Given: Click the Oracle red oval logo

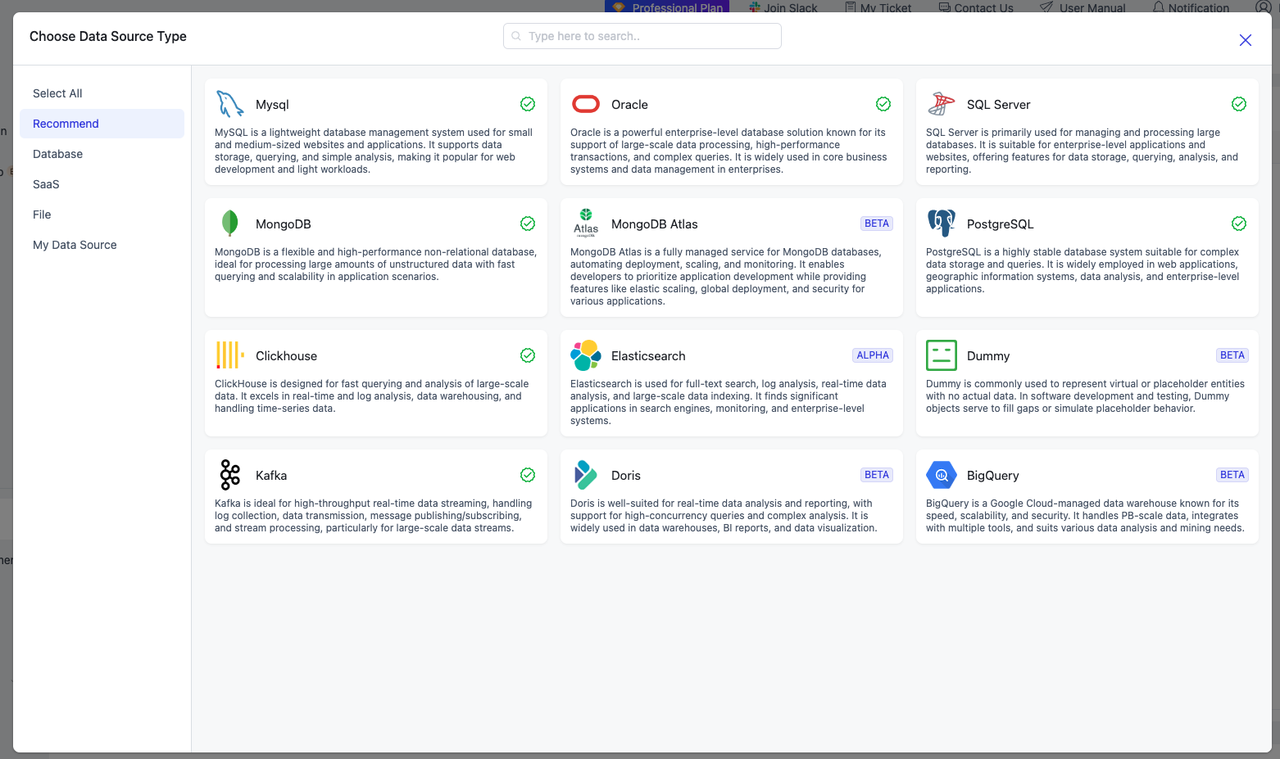Looking at the screenshot, I should point(586,104).
